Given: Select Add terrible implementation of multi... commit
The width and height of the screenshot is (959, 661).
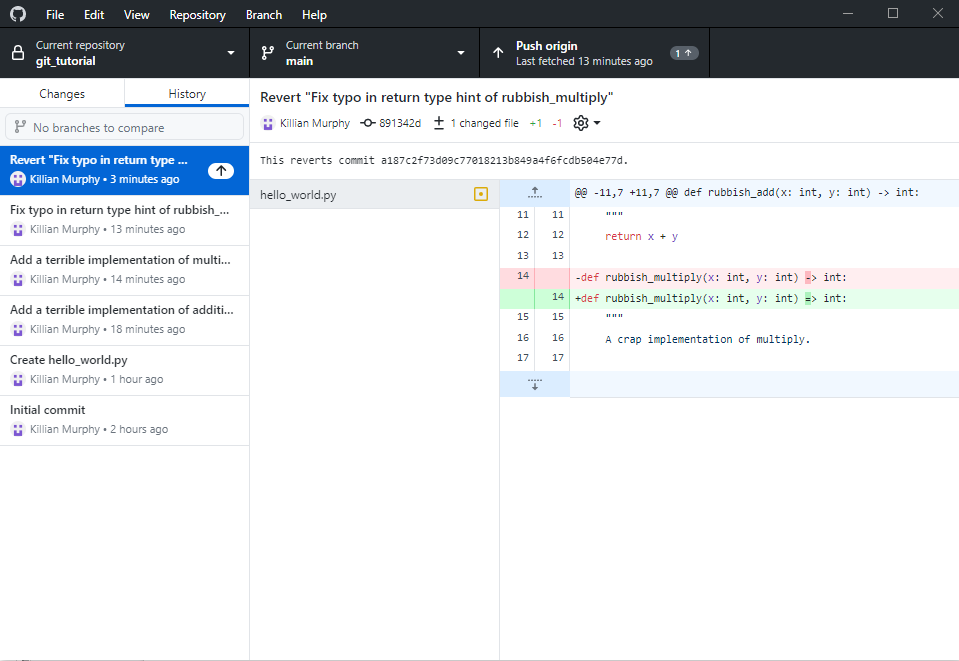Looking at the screenshot, I should (124, 270).
